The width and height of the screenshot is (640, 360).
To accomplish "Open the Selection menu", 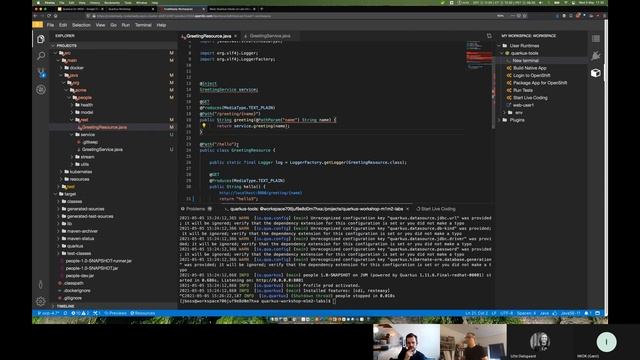I will click(81, 25).
